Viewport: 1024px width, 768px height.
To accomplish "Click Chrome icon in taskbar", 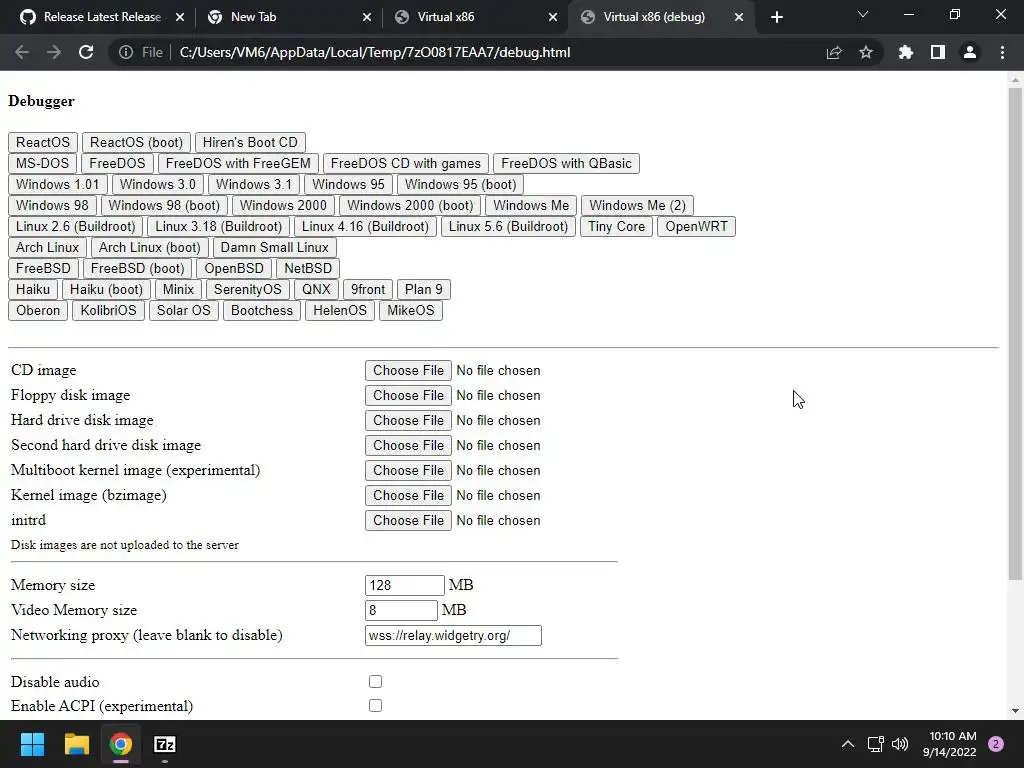I will (121, 744).
